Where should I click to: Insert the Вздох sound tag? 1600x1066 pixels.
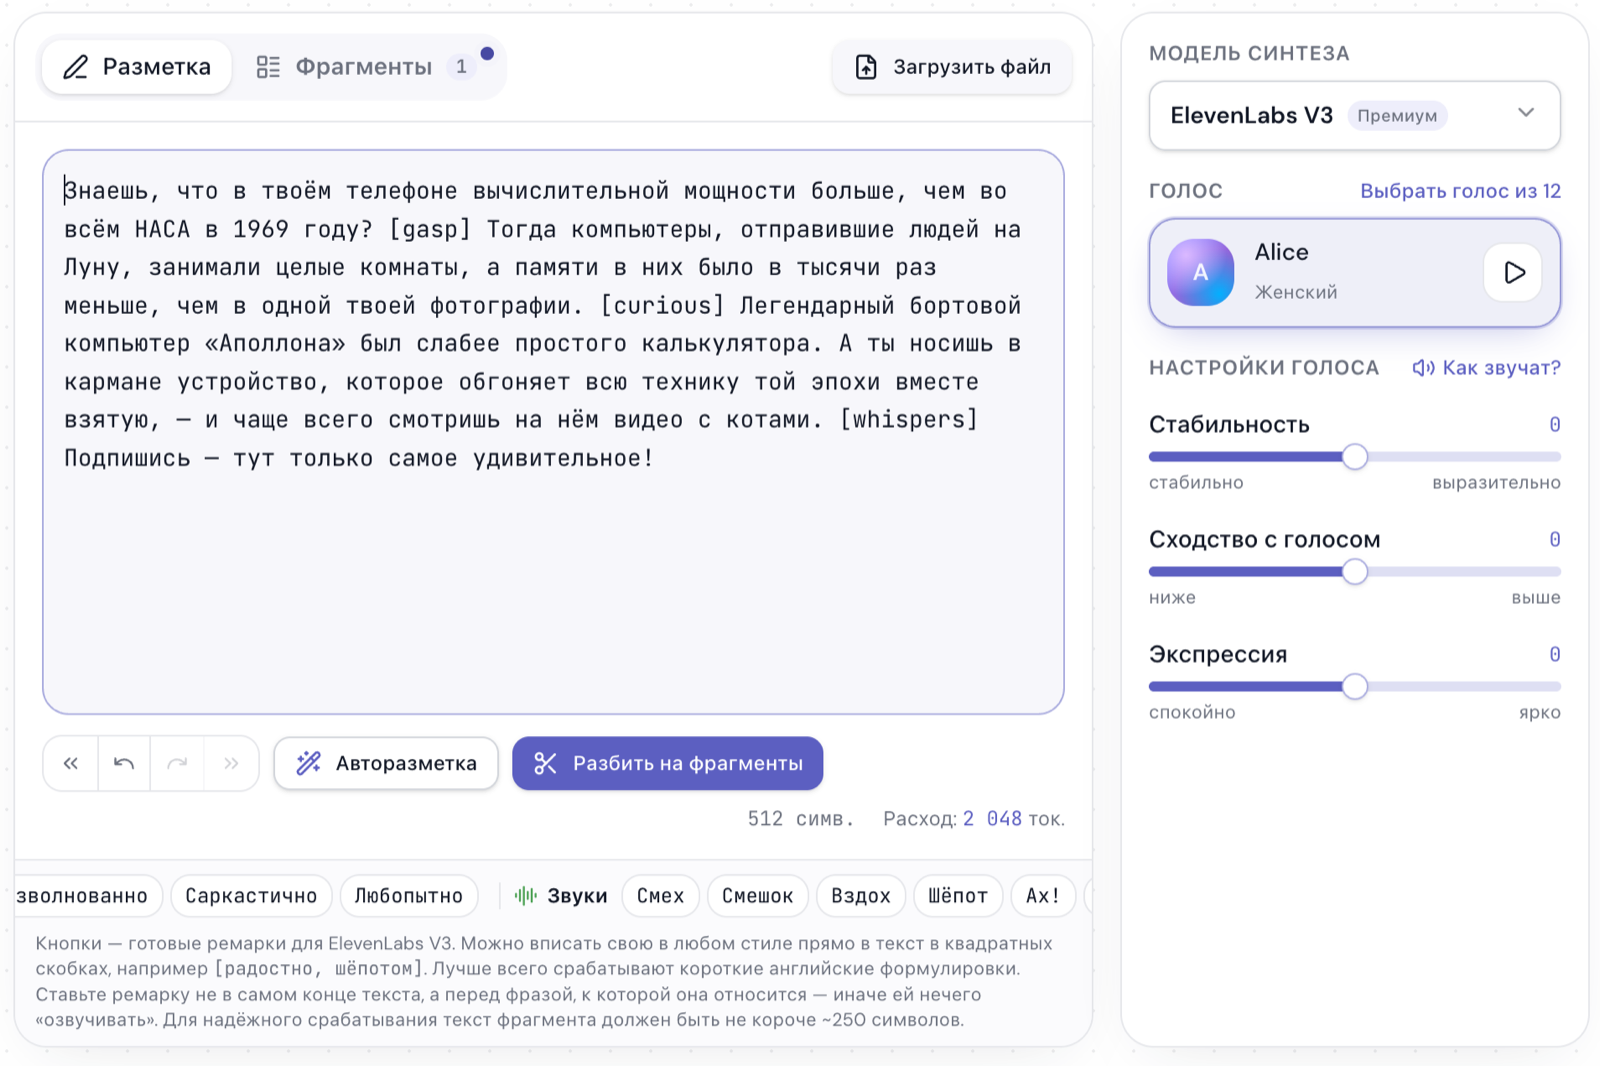point(861,896)
